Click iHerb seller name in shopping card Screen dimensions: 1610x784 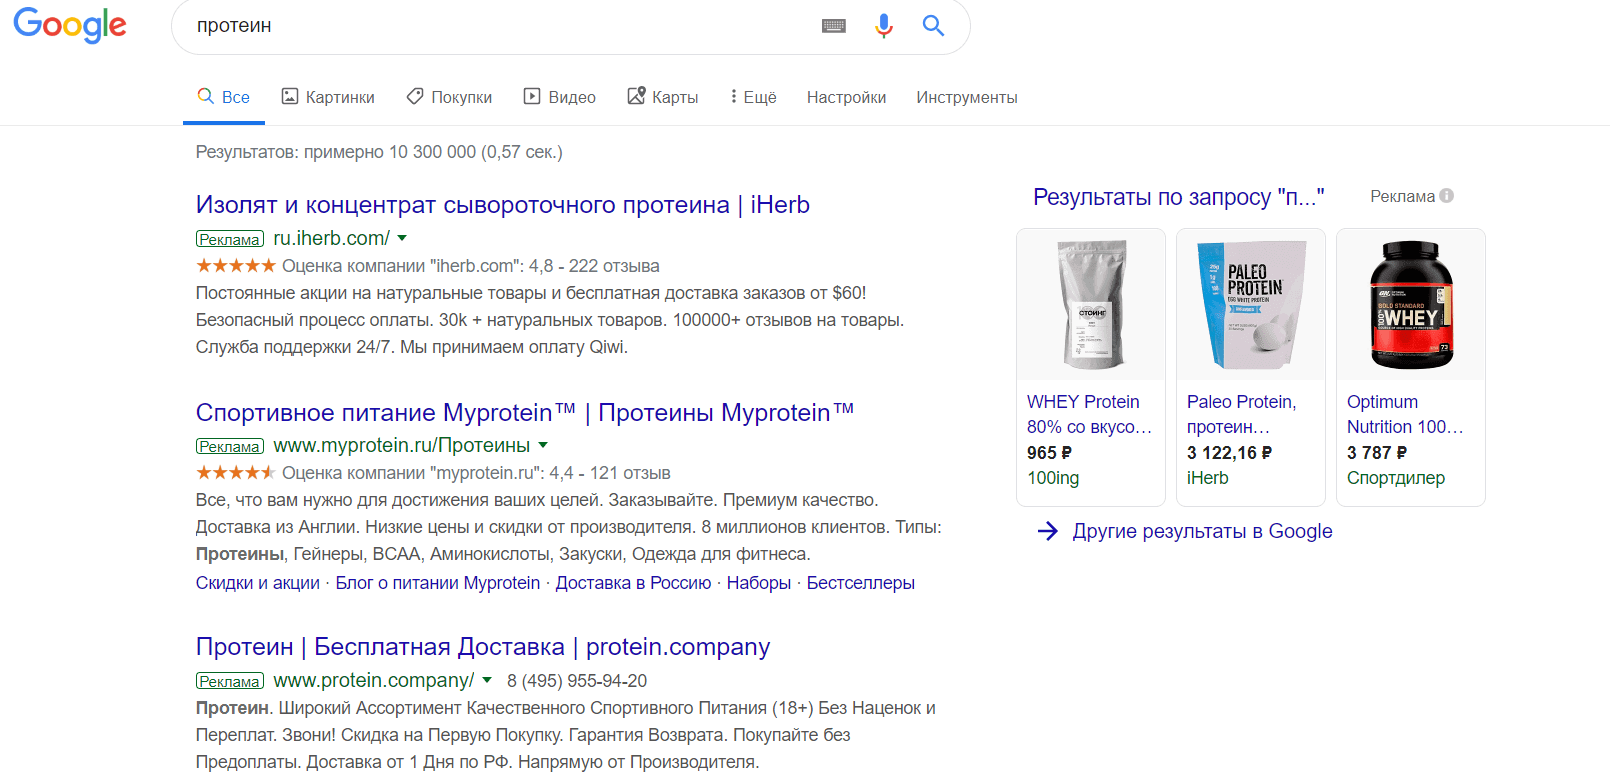(1208, 478)
